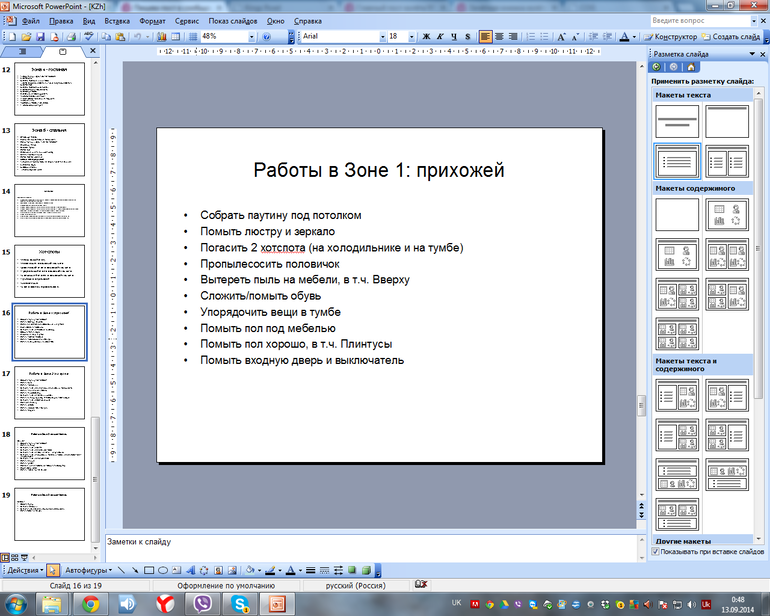Open the Chrome browser from the taskbar
Viewport: 770px width, 616px height.
point(90,603)
